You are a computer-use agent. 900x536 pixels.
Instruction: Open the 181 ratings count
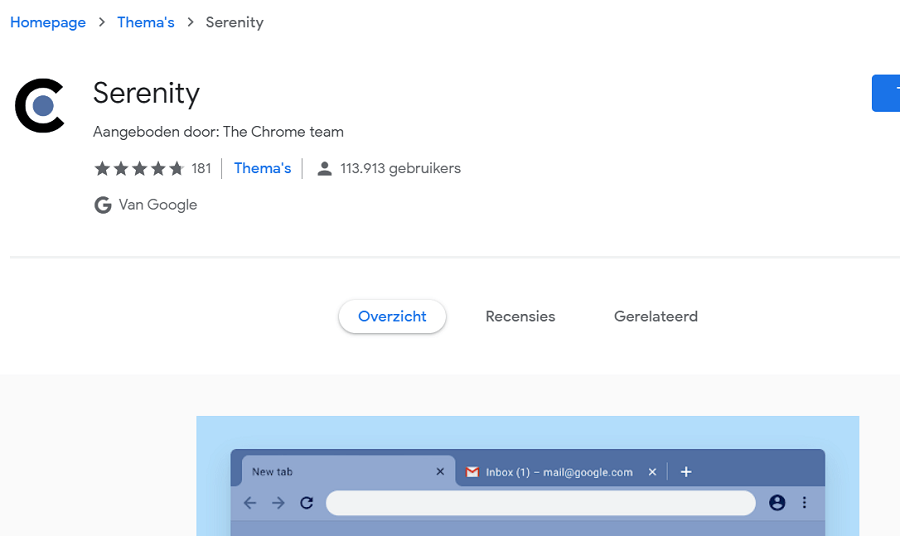point(201,169)
